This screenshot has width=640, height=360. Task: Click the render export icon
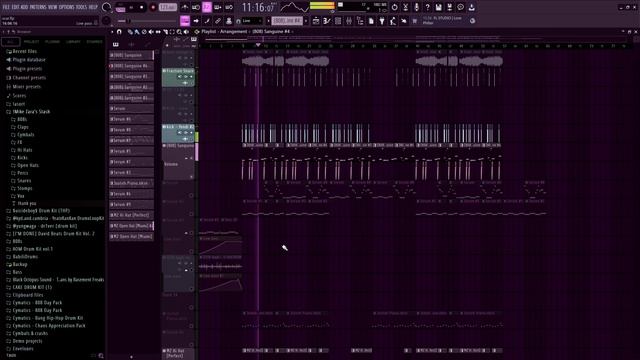pos(449,7)
